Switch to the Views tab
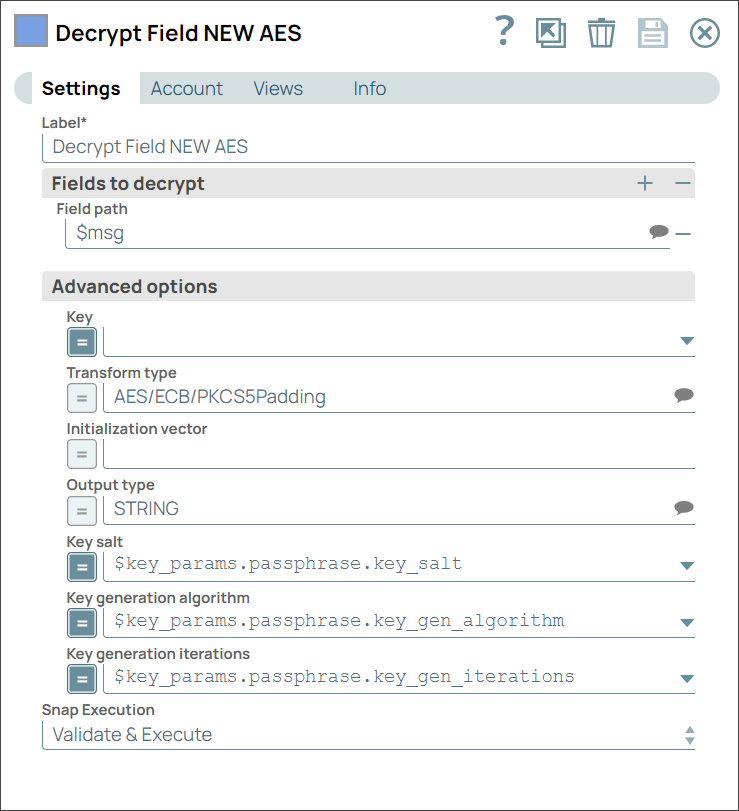Image resolution: width=739 pixels, height=811 pixels. [278, 88]
